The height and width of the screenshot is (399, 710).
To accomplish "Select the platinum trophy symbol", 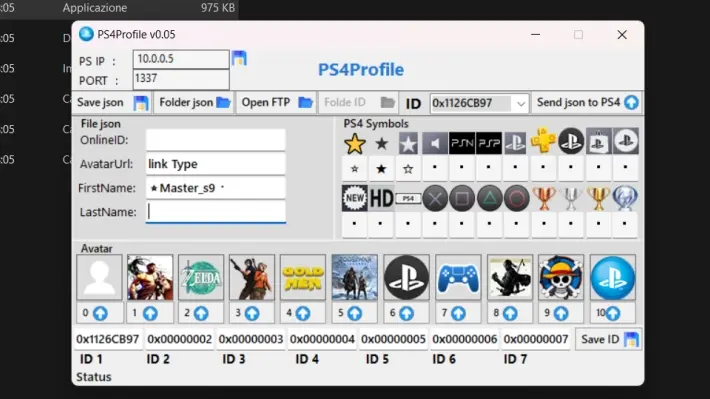I will [625, 198].
